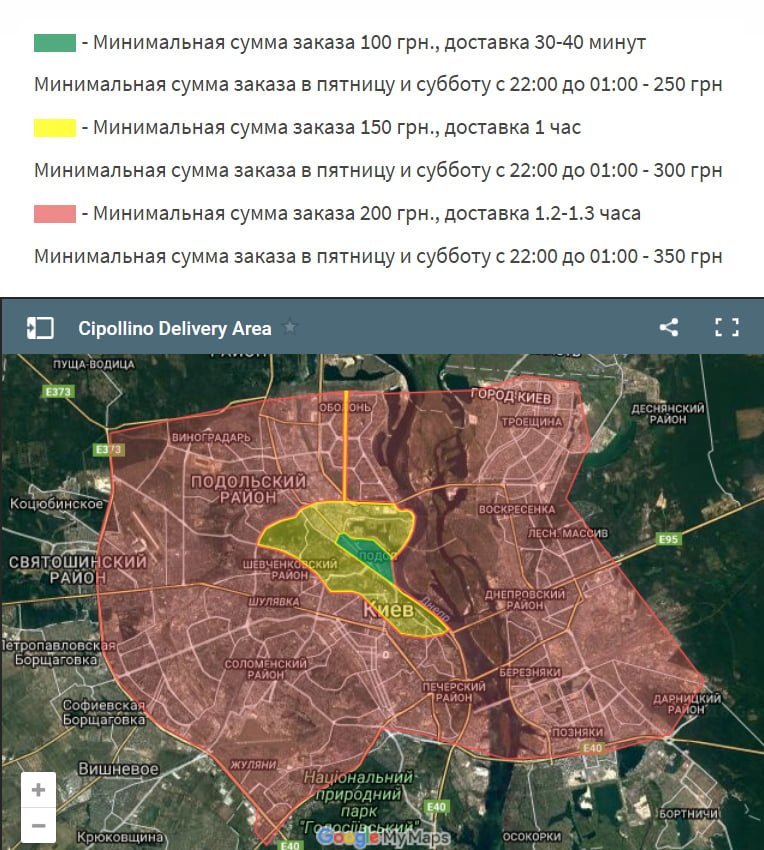Viewport: 764px width, 850px height.
Task: Click the red zone at Троещина label
Action: [531, 423]
